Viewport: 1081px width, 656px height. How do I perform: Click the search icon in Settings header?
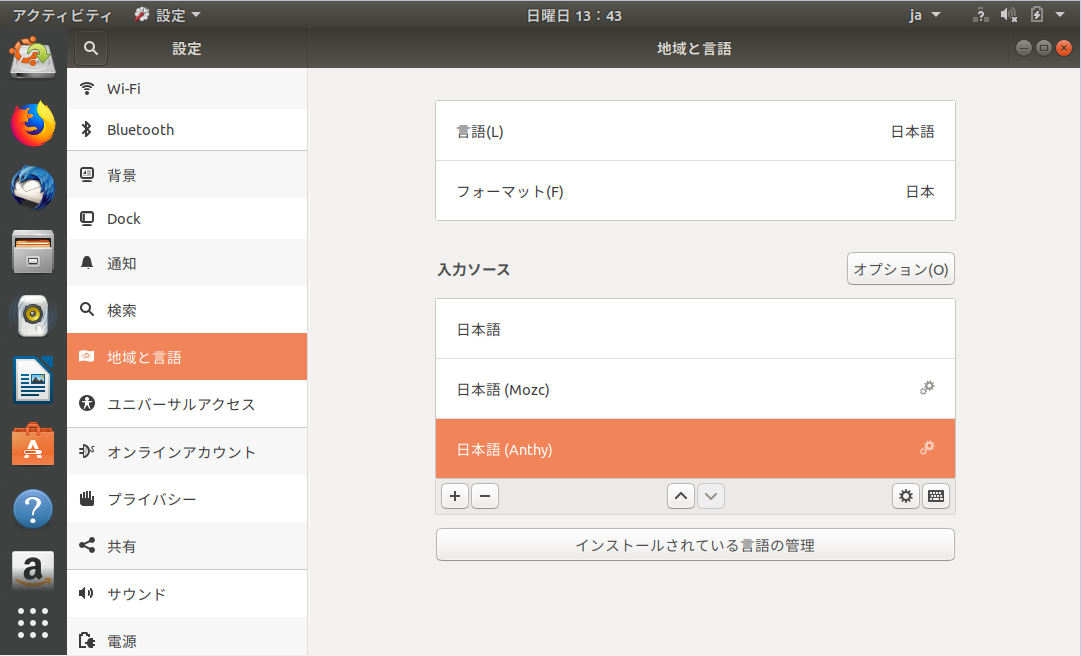coord(90,48)
